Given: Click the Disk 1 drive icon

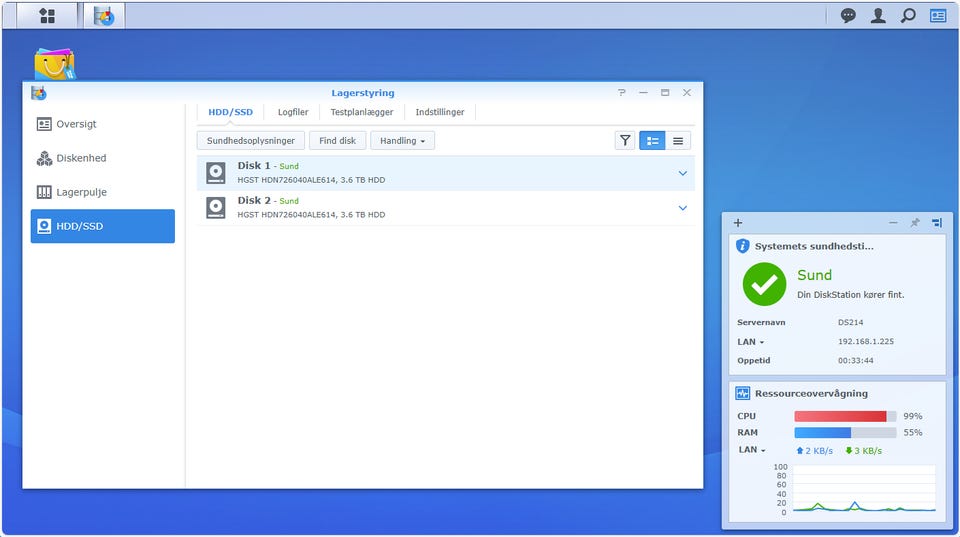Looking at the screenshot, I should click(216, 173).
